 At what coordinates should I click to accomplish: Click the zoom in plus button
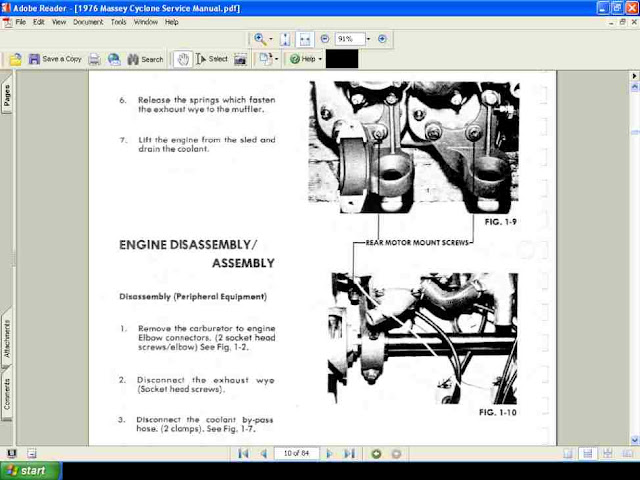point(382,39)
